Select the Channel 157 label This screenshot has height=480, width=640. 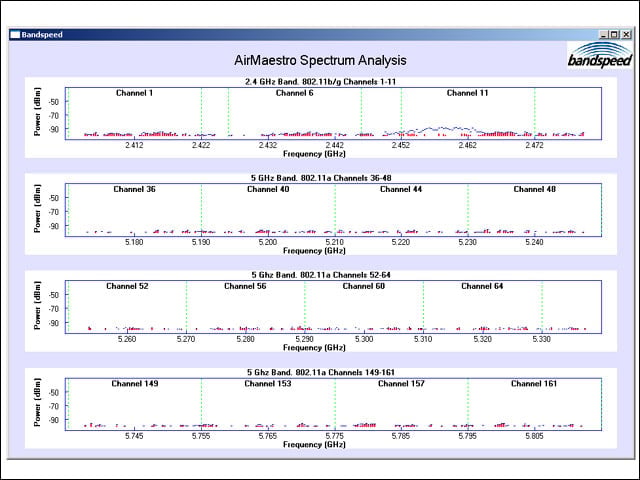401,384
